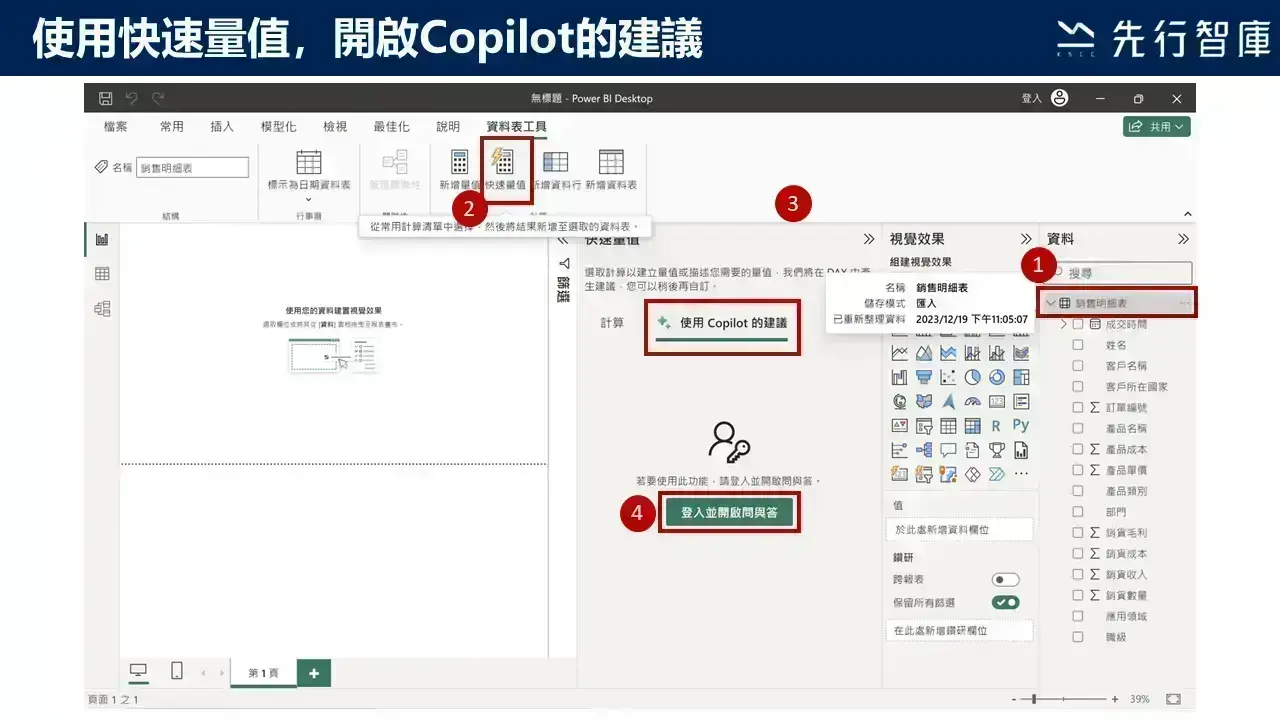Switch to mobile layout icon at bottom
The width and height of the screenshot is (1280, 720).
point(176,671)
